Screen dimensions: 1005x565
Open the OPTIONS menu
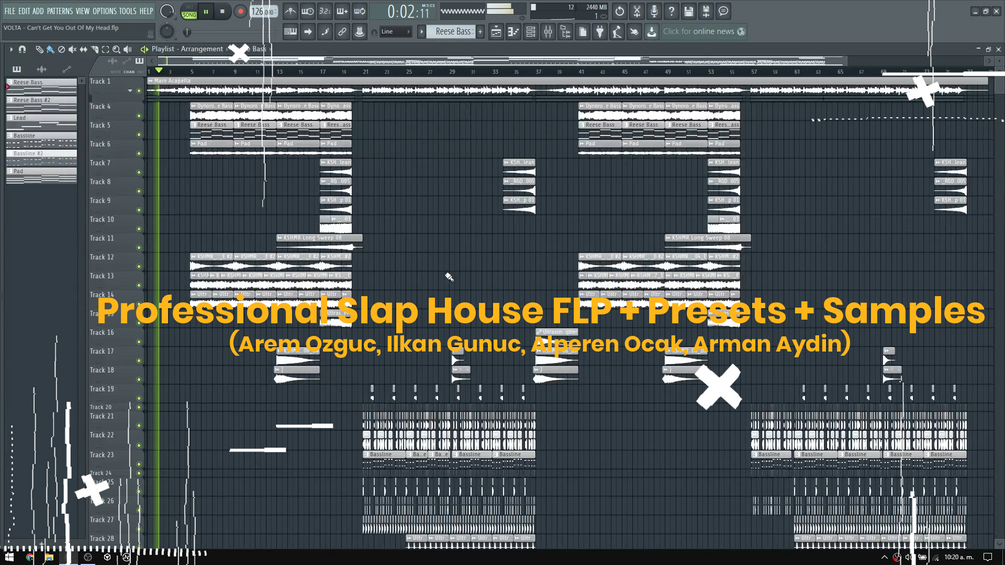coord(104,12)
